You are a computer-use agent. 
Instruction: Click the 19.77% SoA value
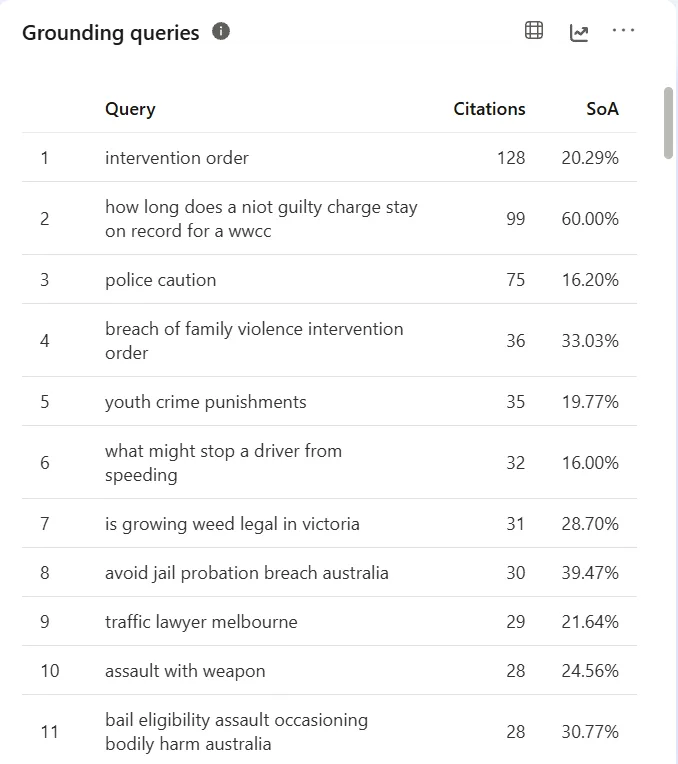590,401
